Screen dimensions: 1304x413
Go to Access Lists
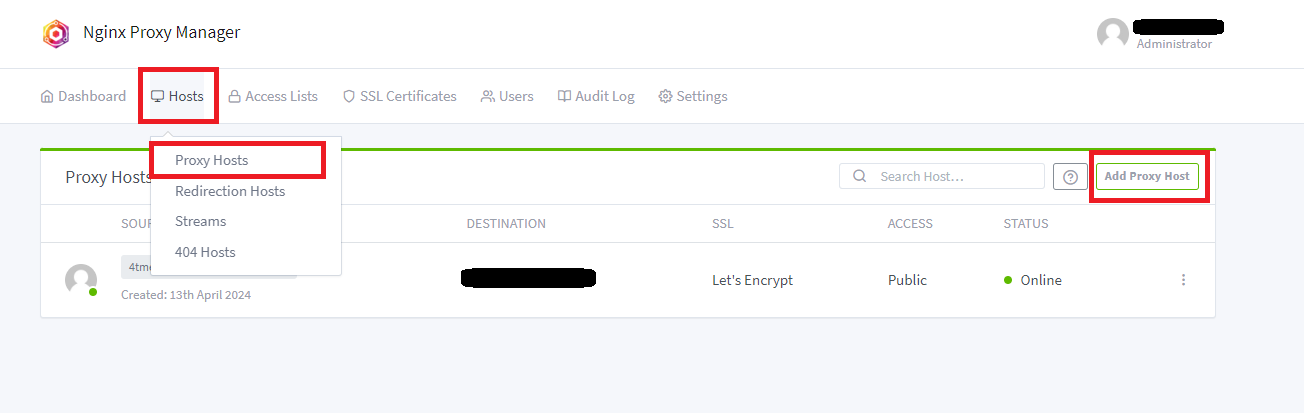click(273, 96)
